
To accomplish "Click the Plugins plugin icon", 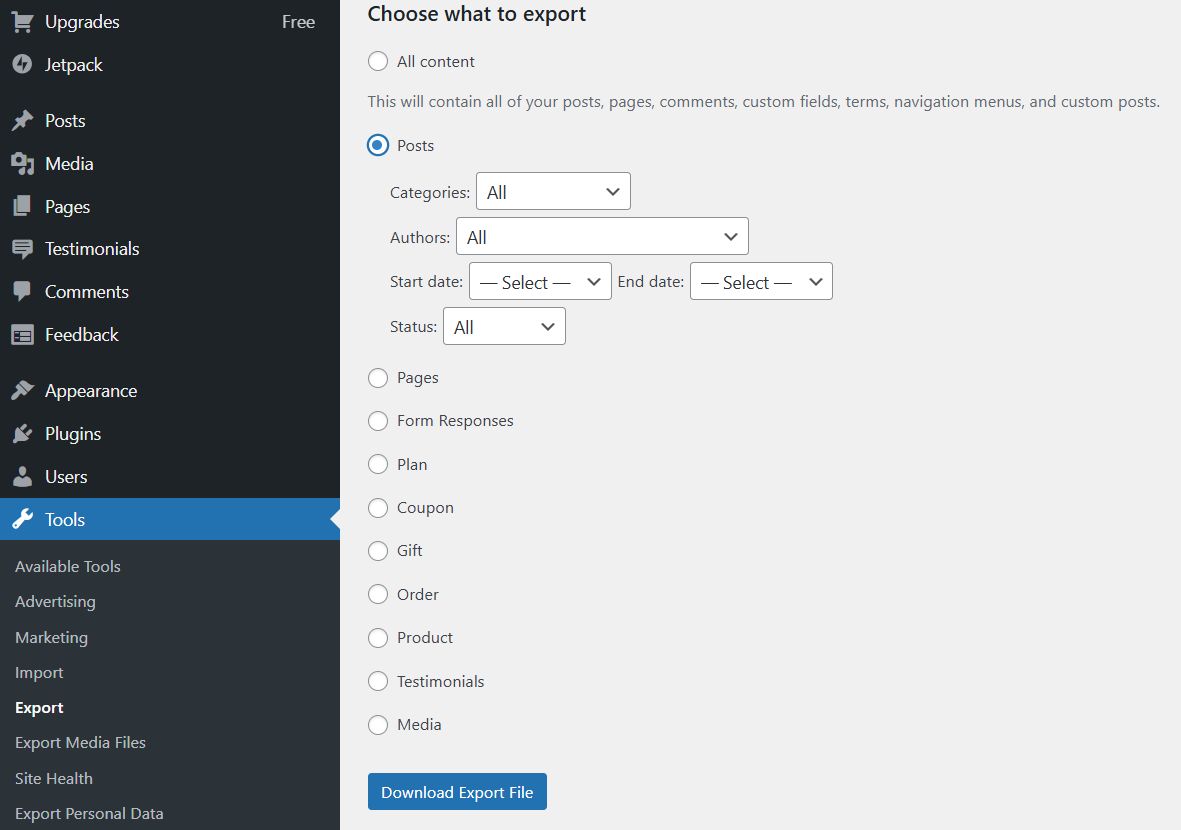I will point(22,433).
